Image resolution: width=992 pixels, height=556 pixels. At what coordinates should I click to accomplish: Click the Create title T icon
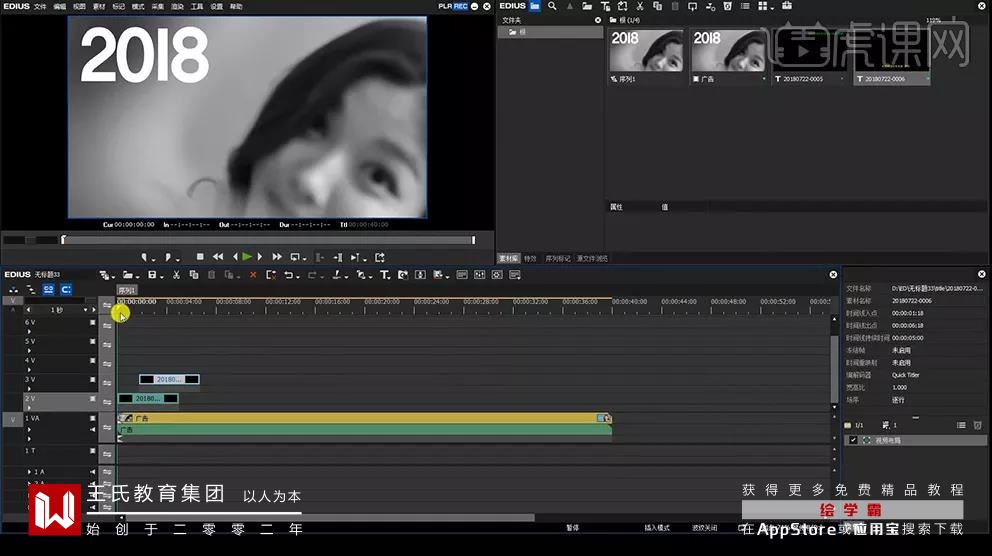coord(384,275)
